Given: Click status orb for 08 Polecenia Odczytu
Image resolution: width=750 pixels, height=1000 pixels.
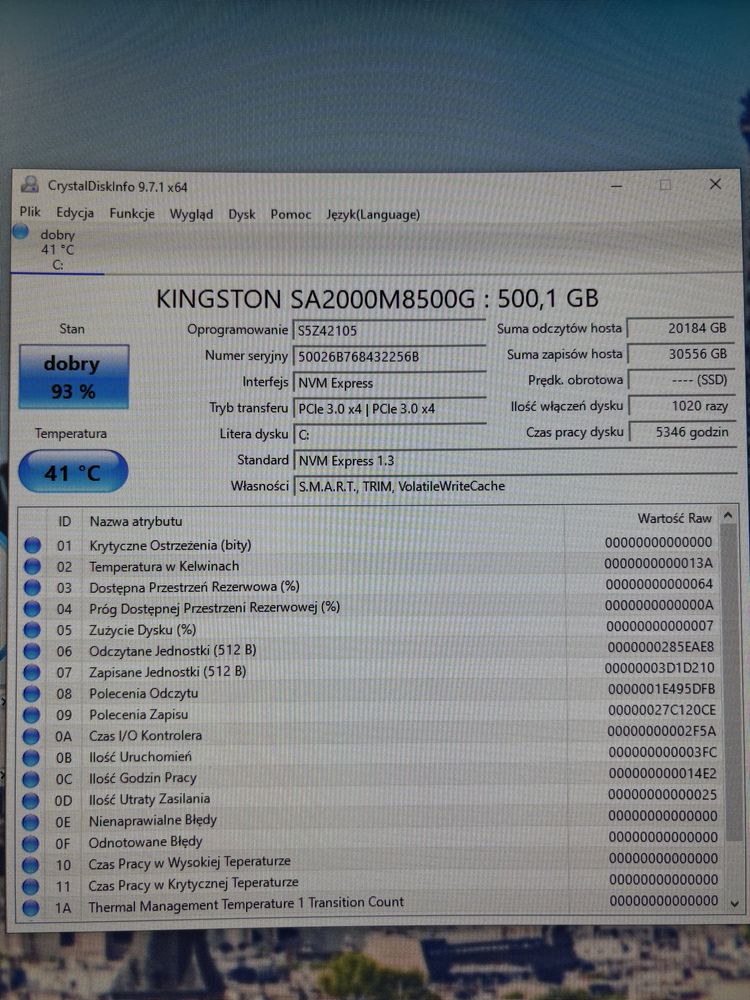Looking at the screenshot, I should [x=32, y=694].
